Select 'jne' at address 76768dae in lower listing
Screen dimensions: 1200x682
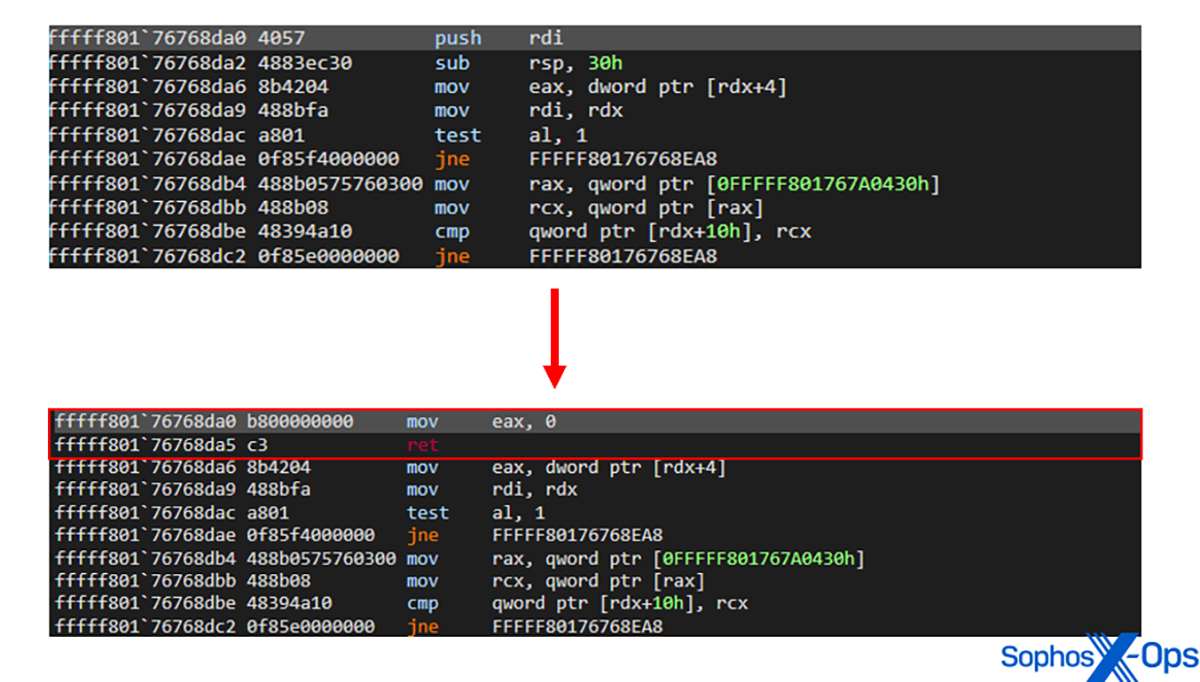coord(423,536)
